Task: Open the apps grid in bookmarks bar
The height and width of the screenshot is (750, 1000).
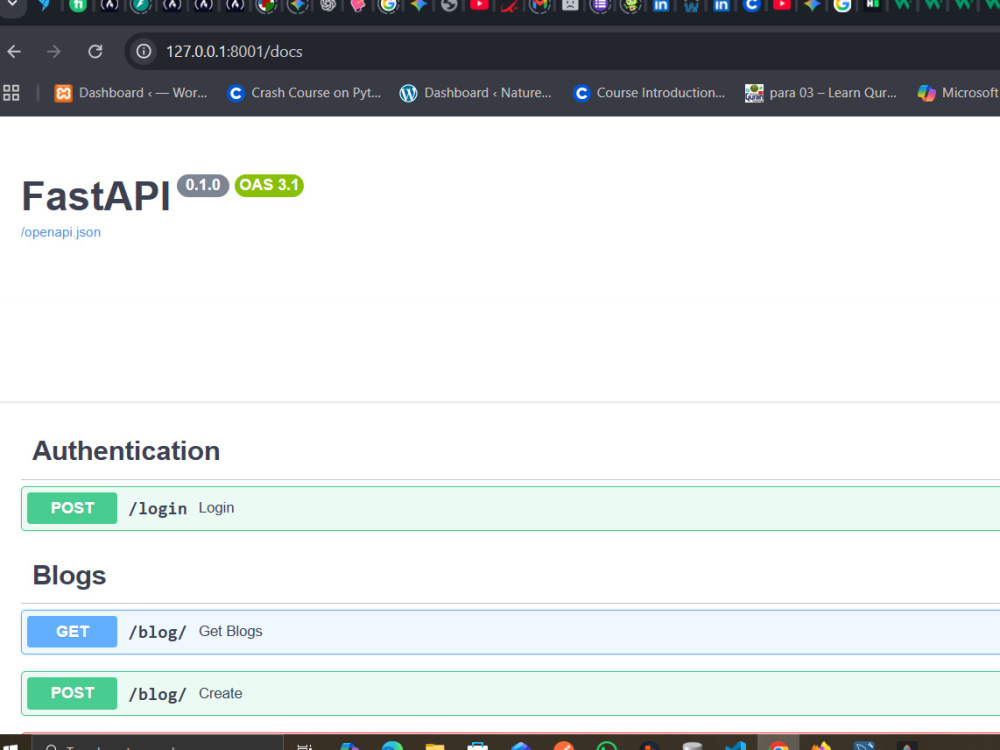Action: (x=11, y=93)
